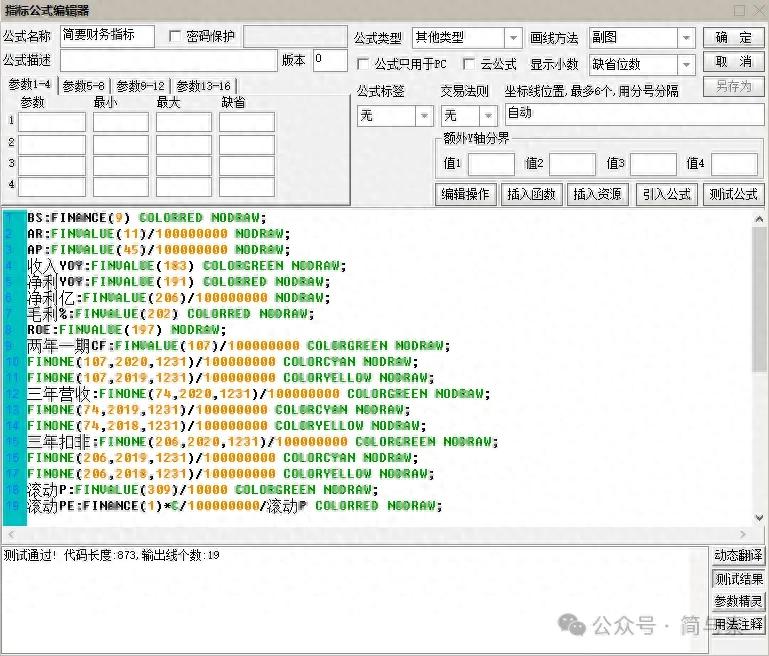Click code editor horizontal scrollbar right arrow
769x656 pixels.
tap(743, 534)
